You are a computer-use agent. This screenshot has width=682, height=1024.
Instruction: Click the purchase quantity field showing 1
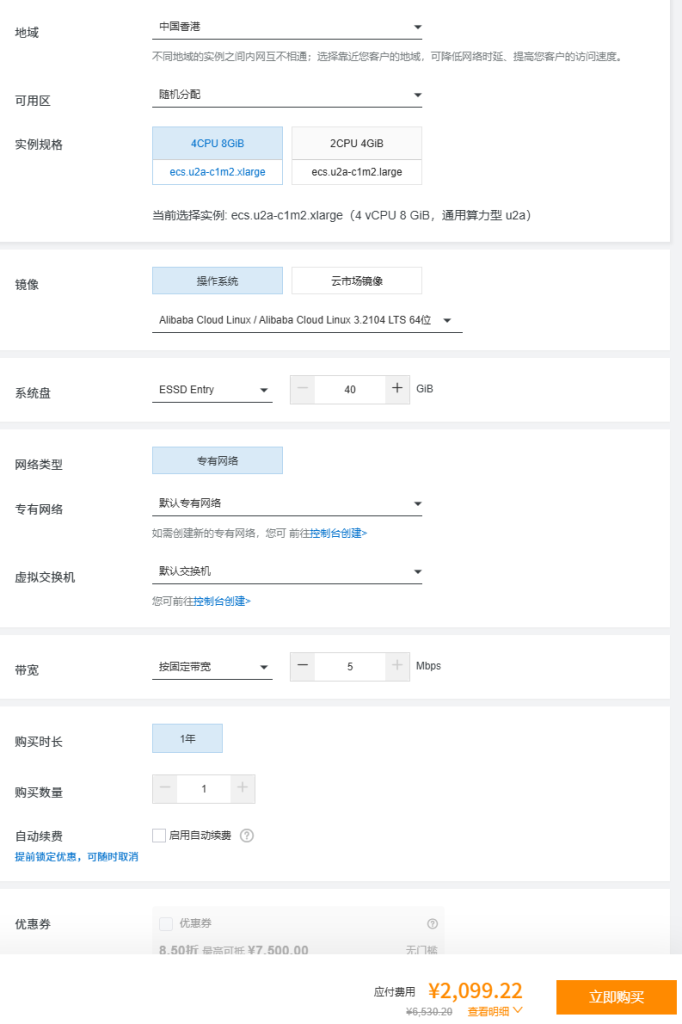(x=204, y=788)
